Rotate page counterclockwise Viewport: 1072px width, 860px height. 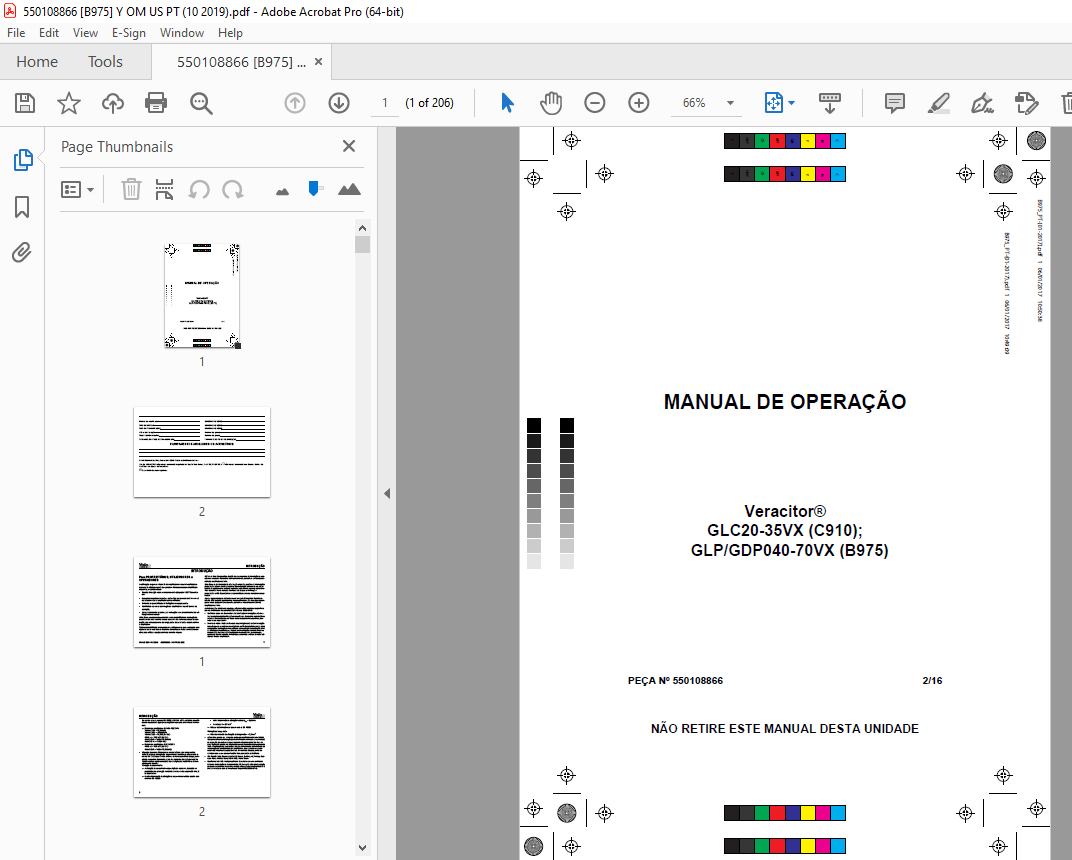point(199,189)
